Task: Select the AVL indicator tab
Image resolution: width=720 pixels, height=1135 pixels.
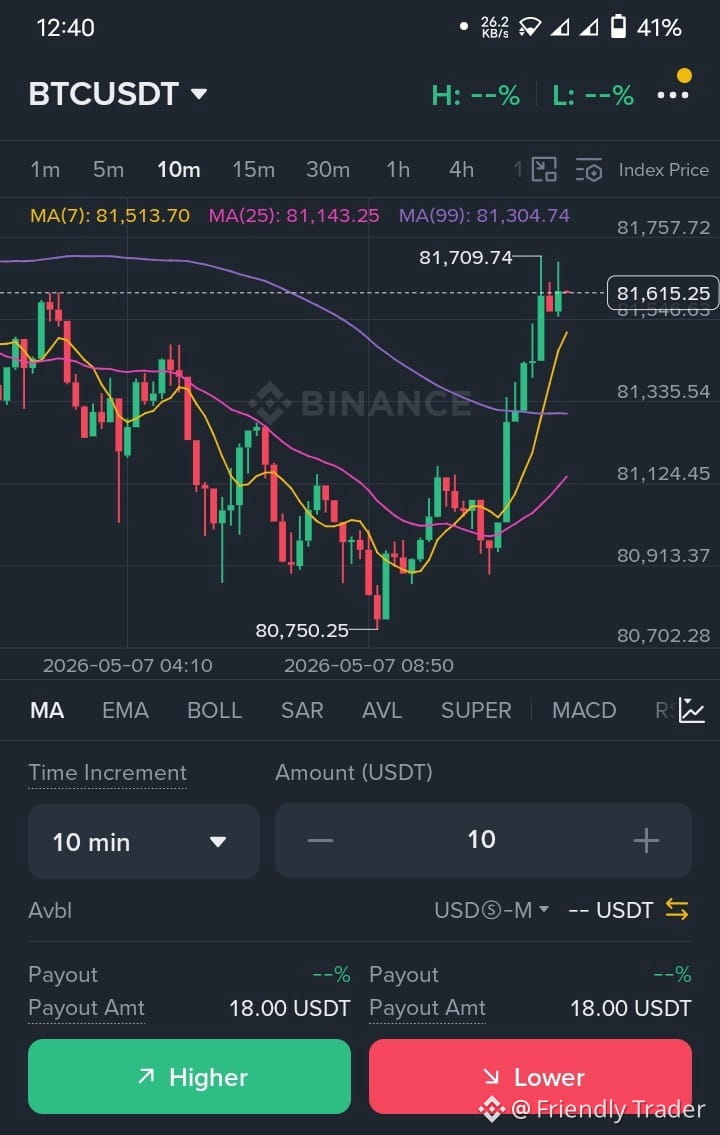Action: pos(381,710)
